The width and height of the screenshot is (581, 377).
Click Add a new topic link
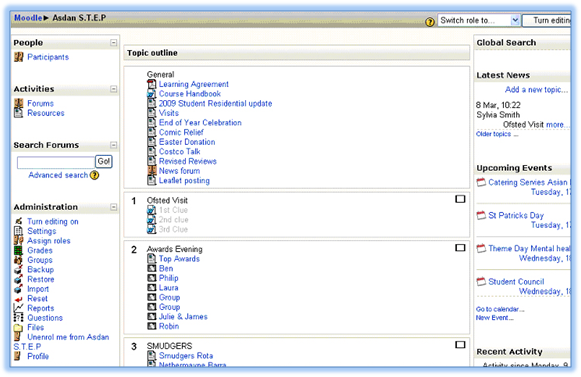[536, 90]
